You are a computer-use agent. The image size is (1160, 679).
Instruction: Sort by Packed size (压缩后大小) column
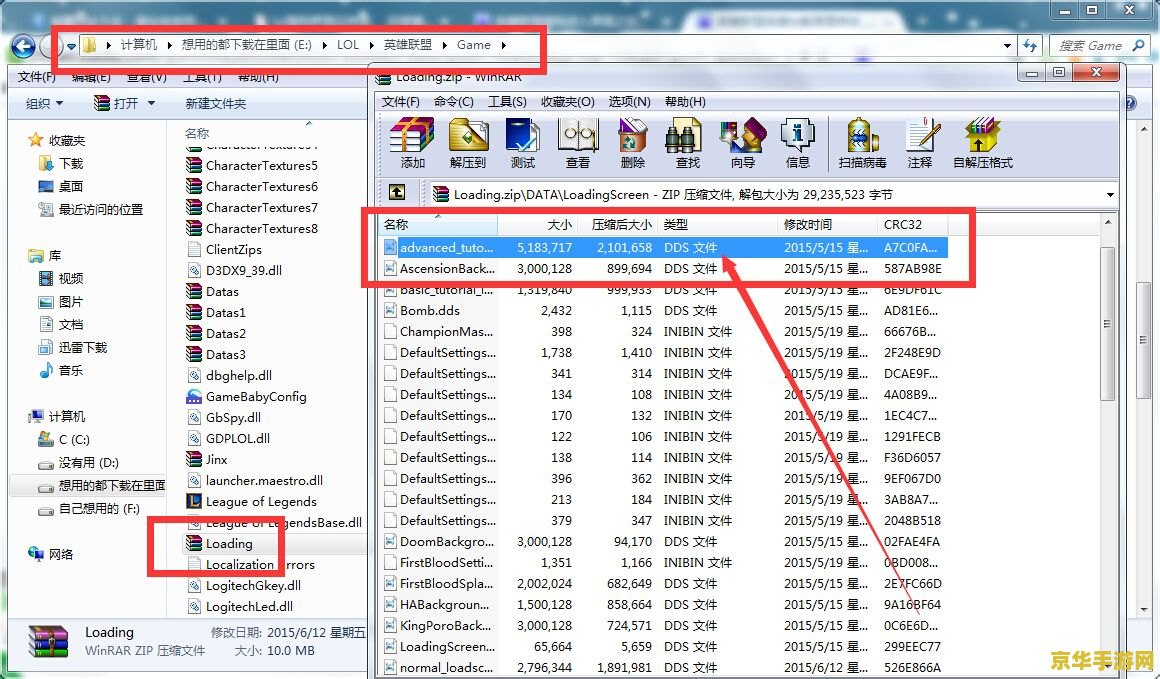618,224
